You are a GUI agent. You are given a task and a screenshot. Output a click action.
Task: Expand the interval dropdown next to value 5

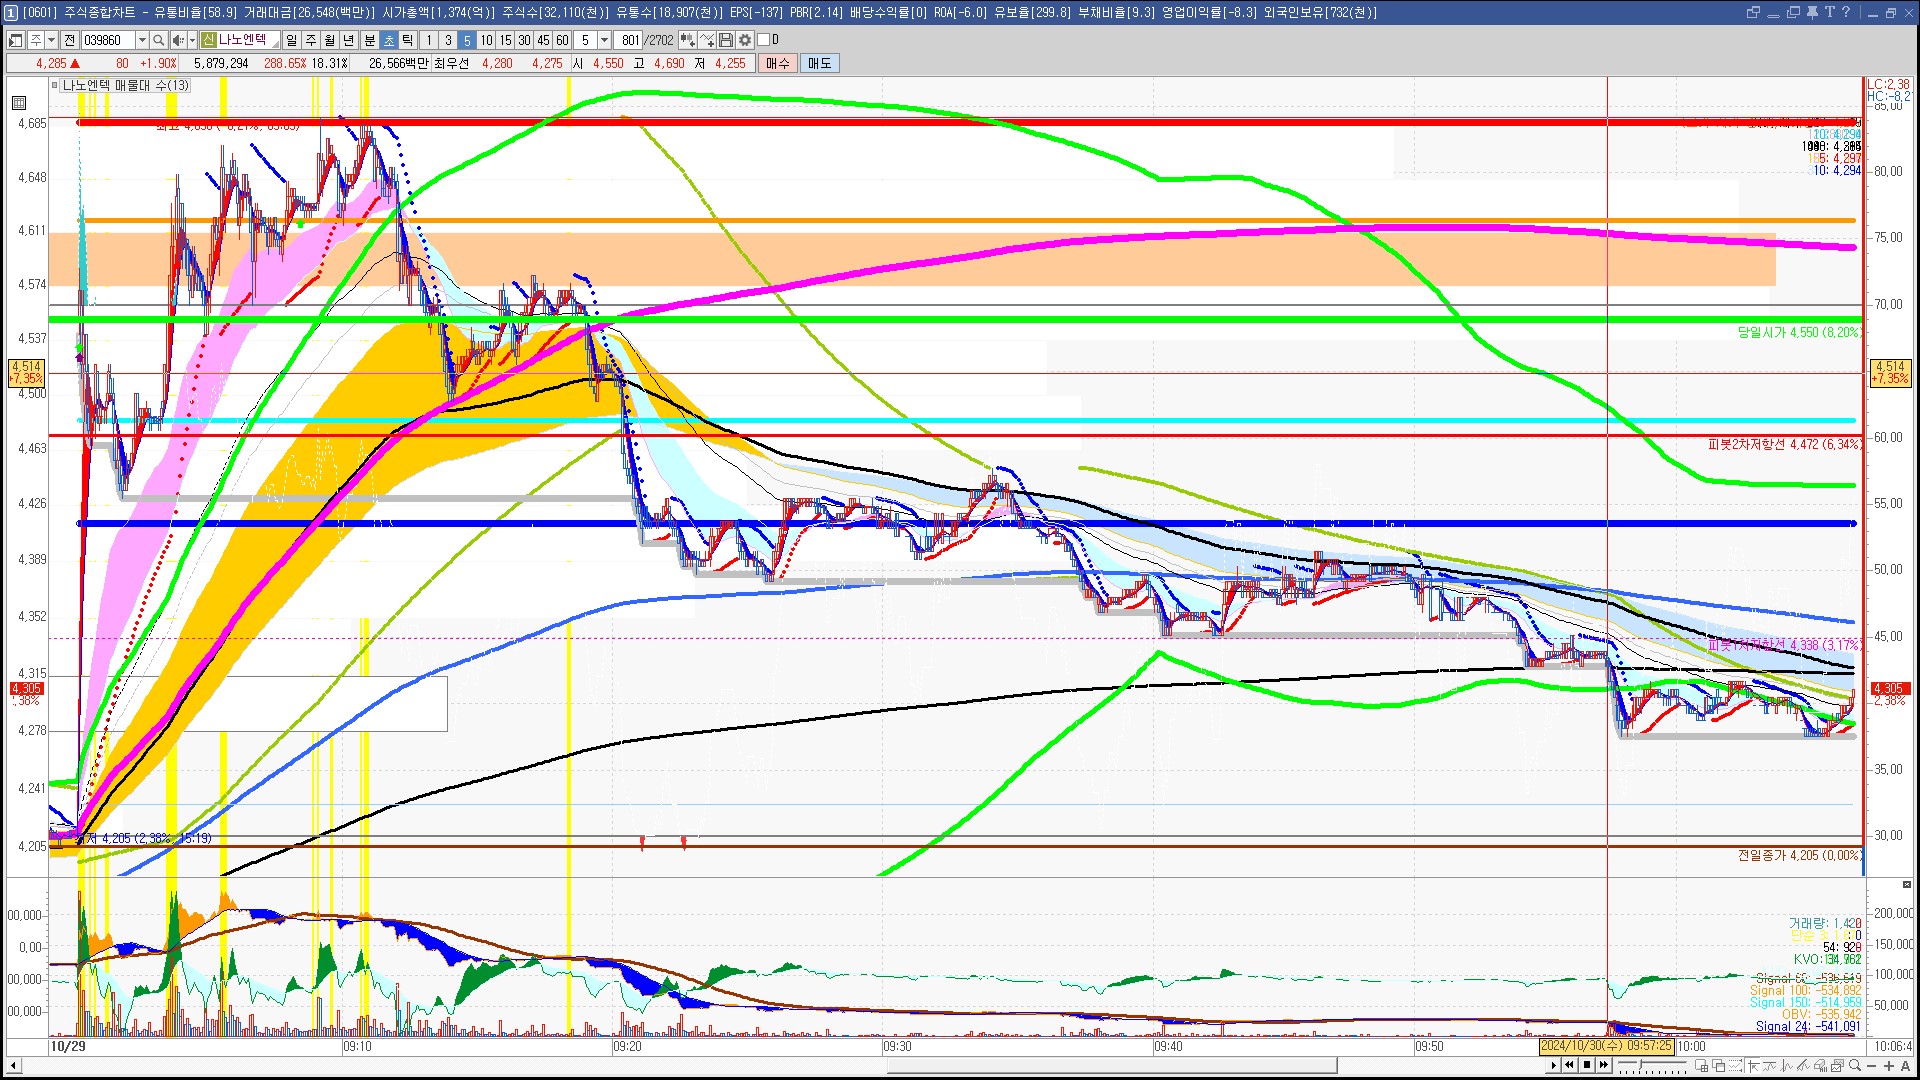[x=604, y=40]
